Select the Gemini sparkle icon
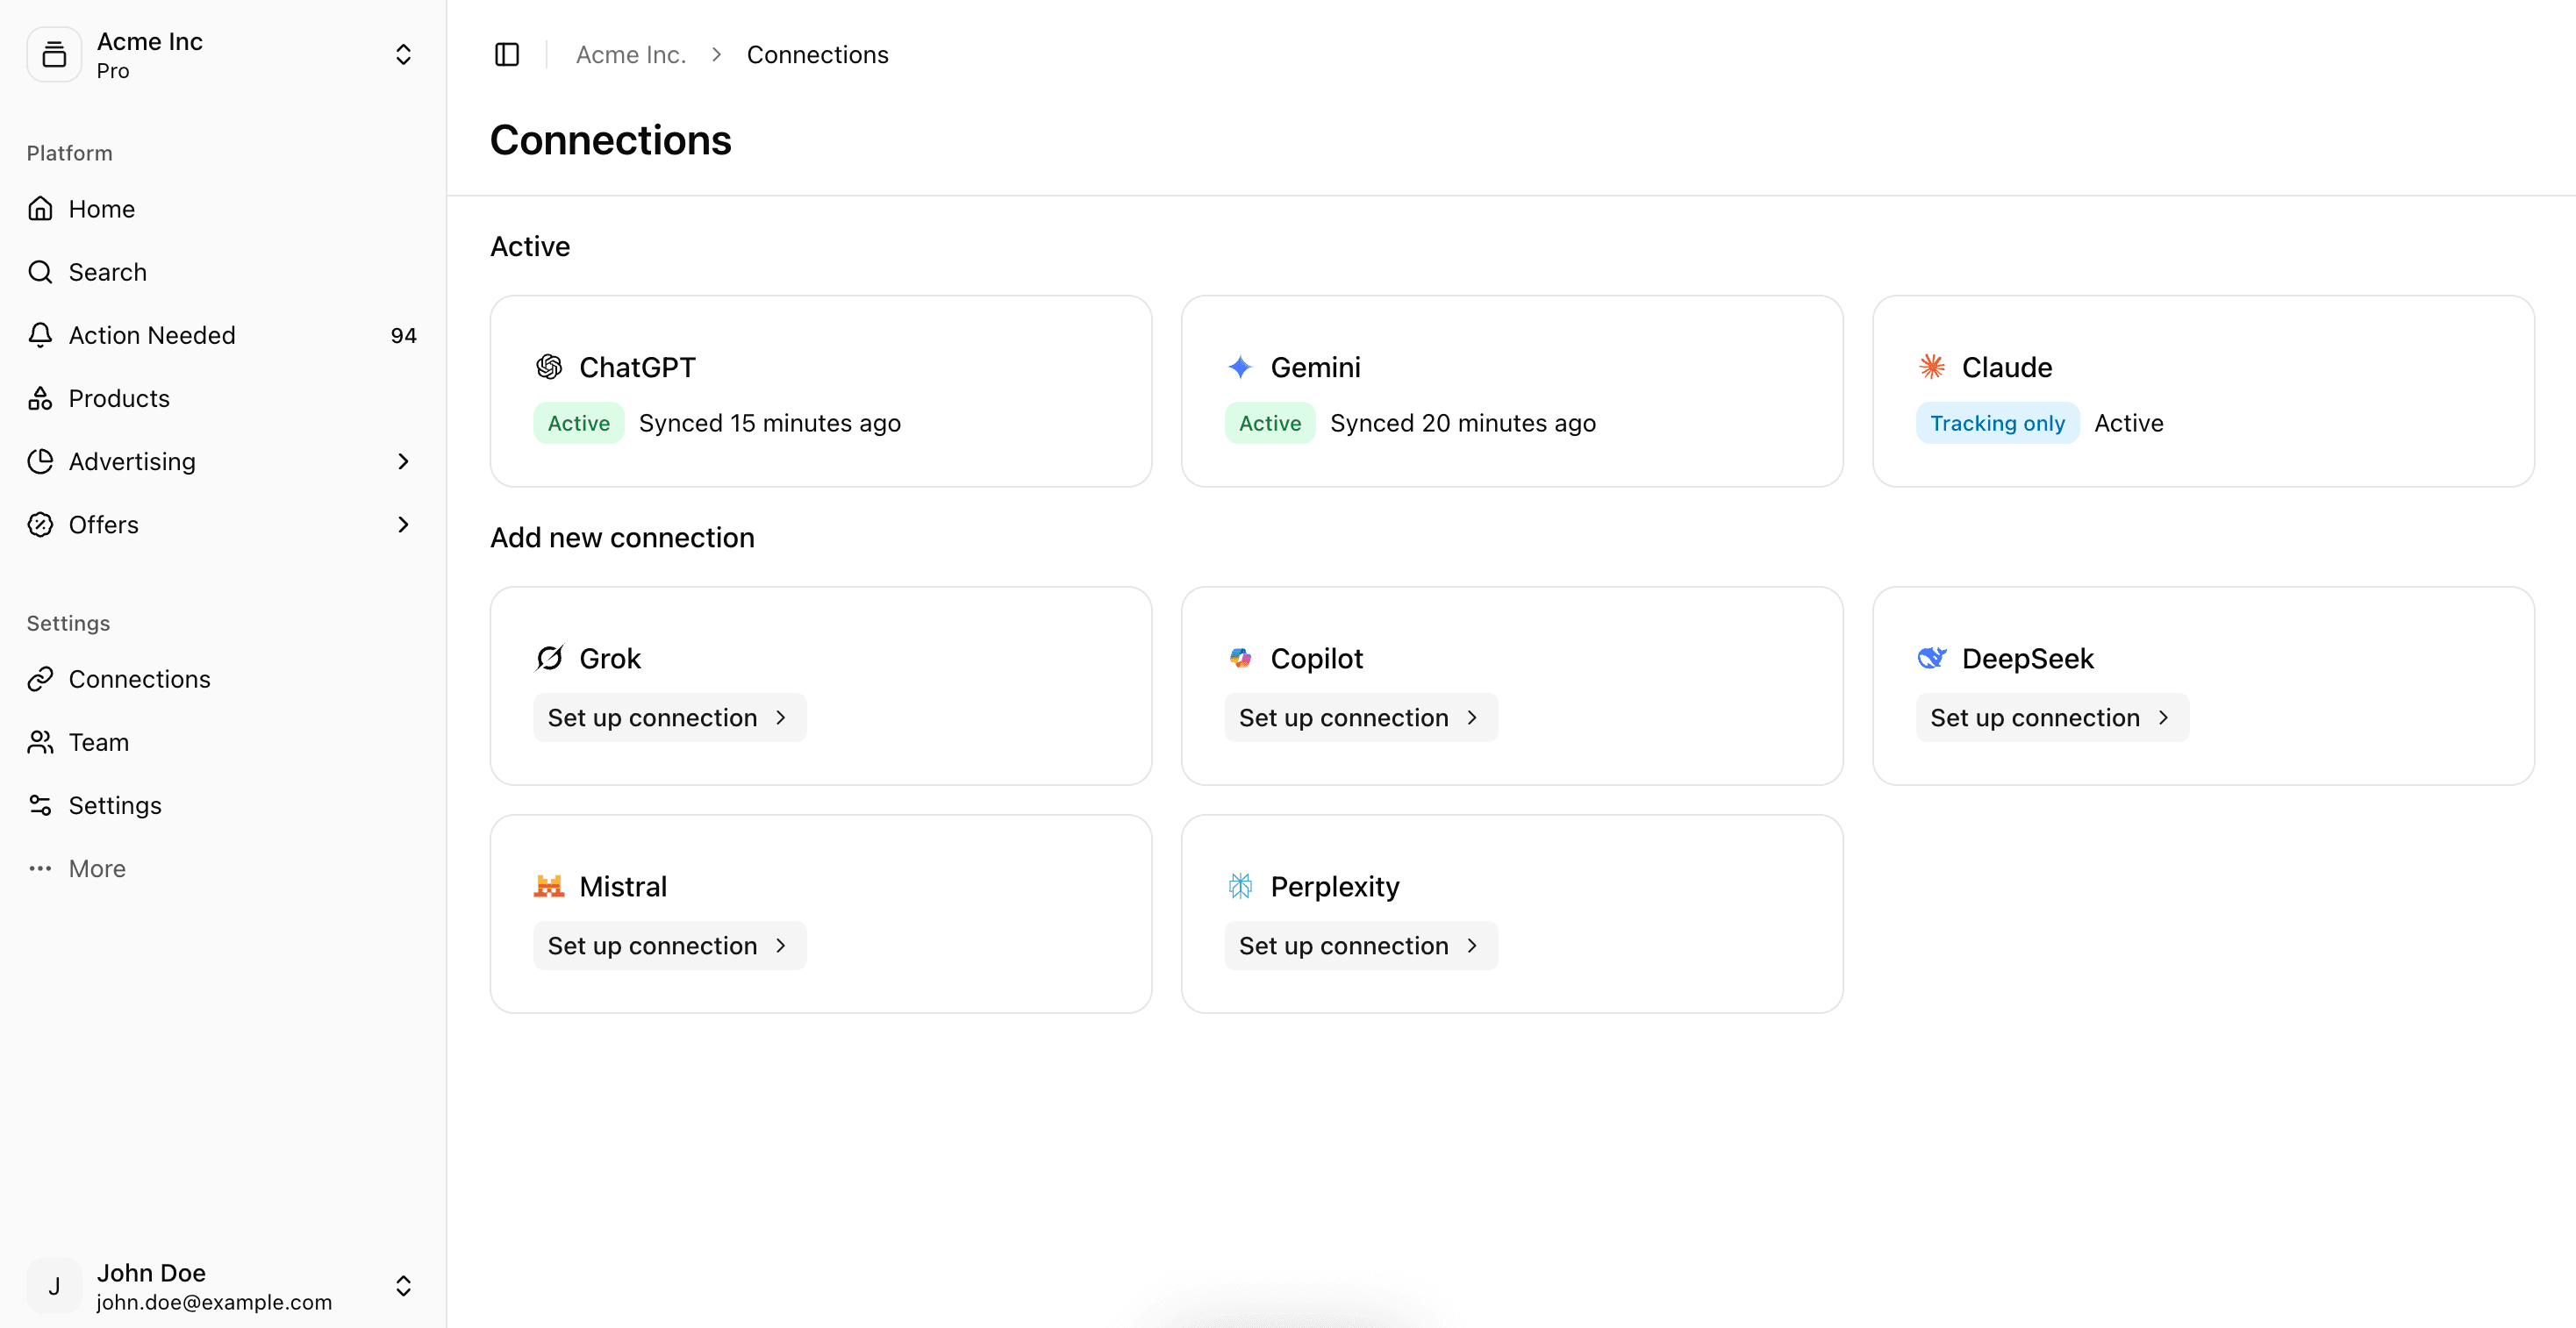Screen dimensions: 2576x1328 [1240, 366]
